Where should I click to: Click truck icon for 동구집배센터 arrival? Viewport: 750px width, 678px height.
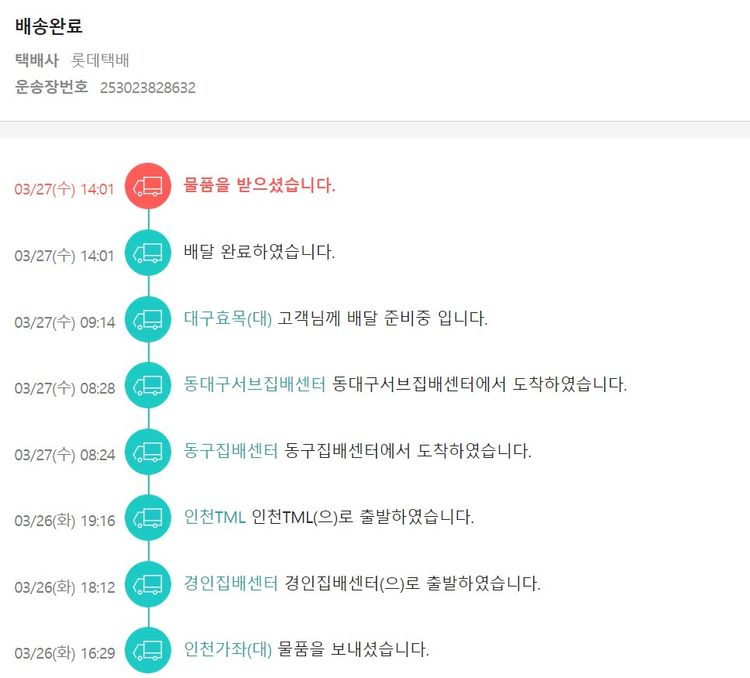coord(148,451)
